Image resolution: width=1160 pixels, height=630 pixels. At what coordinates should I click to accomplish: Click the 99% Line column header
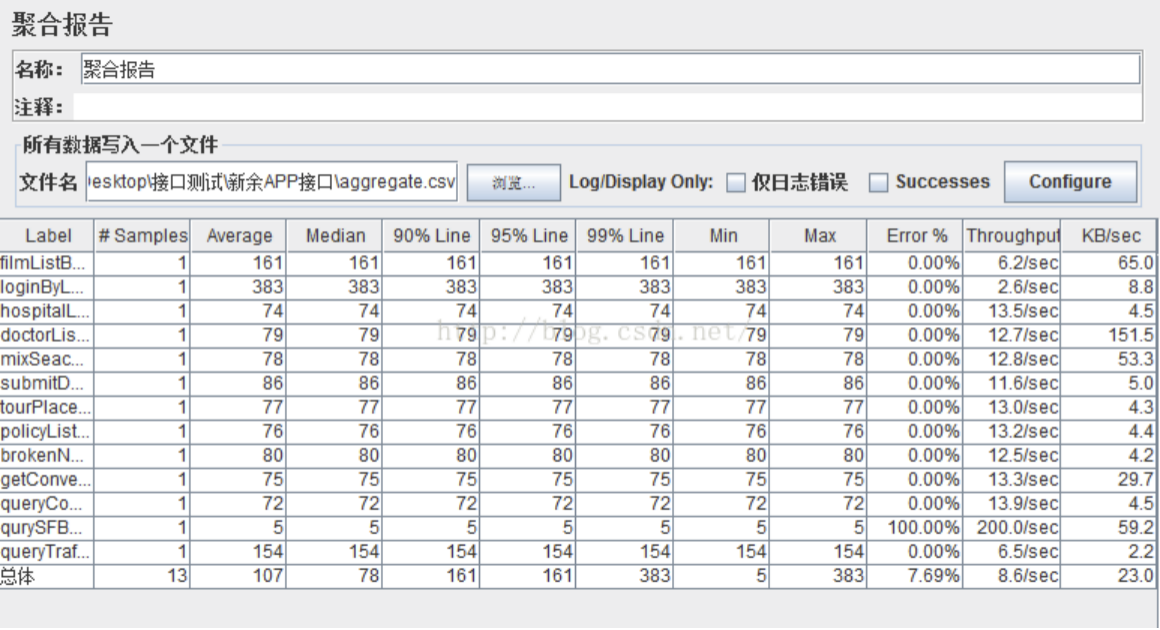tap(624, 236)
